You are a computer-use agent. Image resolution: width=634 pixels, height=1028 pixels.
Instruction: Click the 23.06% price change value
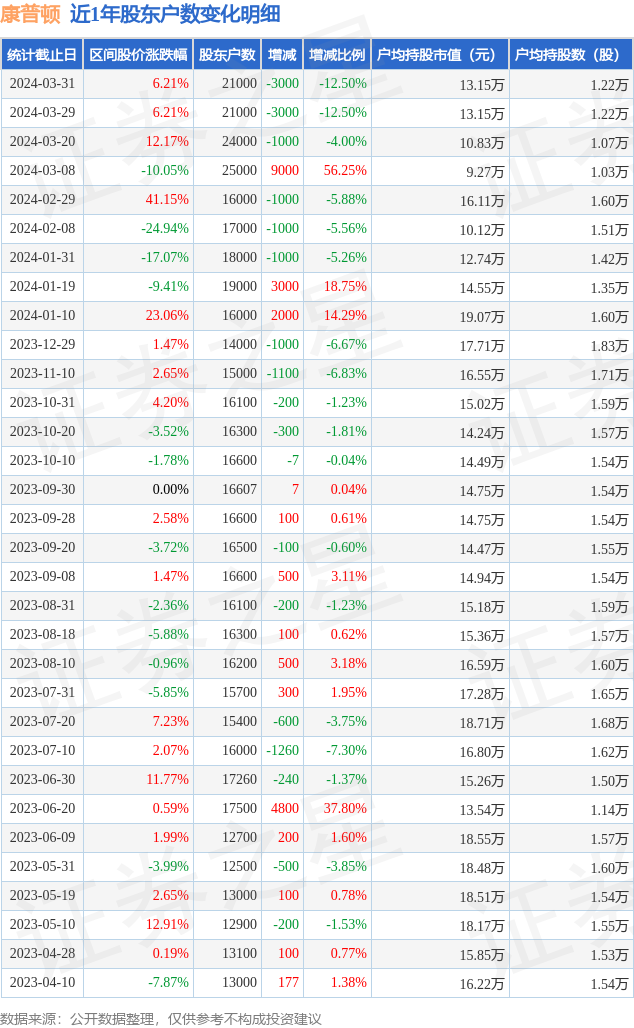(x=167, y=315)
